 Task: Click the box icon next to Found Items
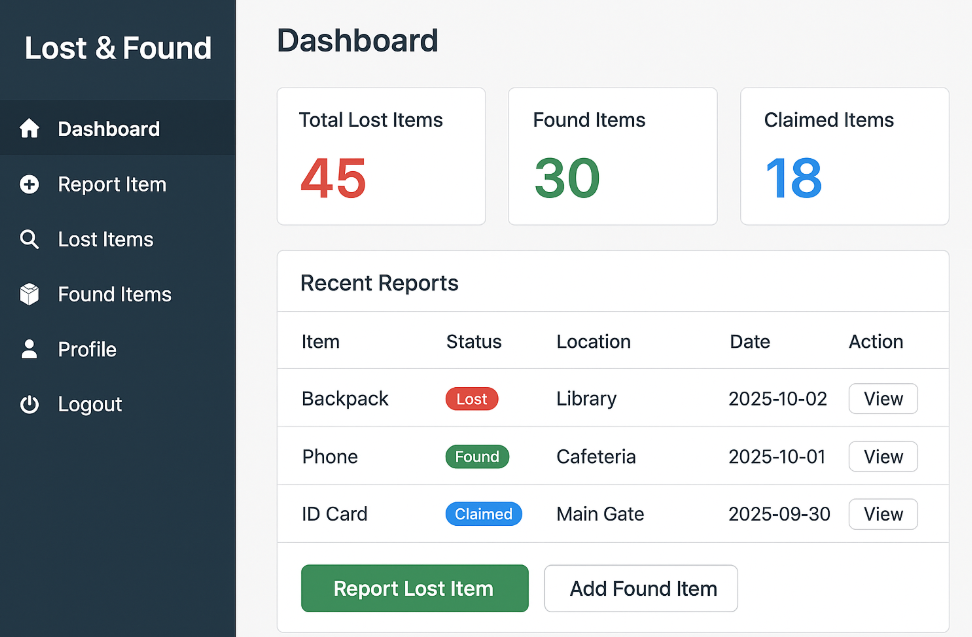click(x=27, y=294)
